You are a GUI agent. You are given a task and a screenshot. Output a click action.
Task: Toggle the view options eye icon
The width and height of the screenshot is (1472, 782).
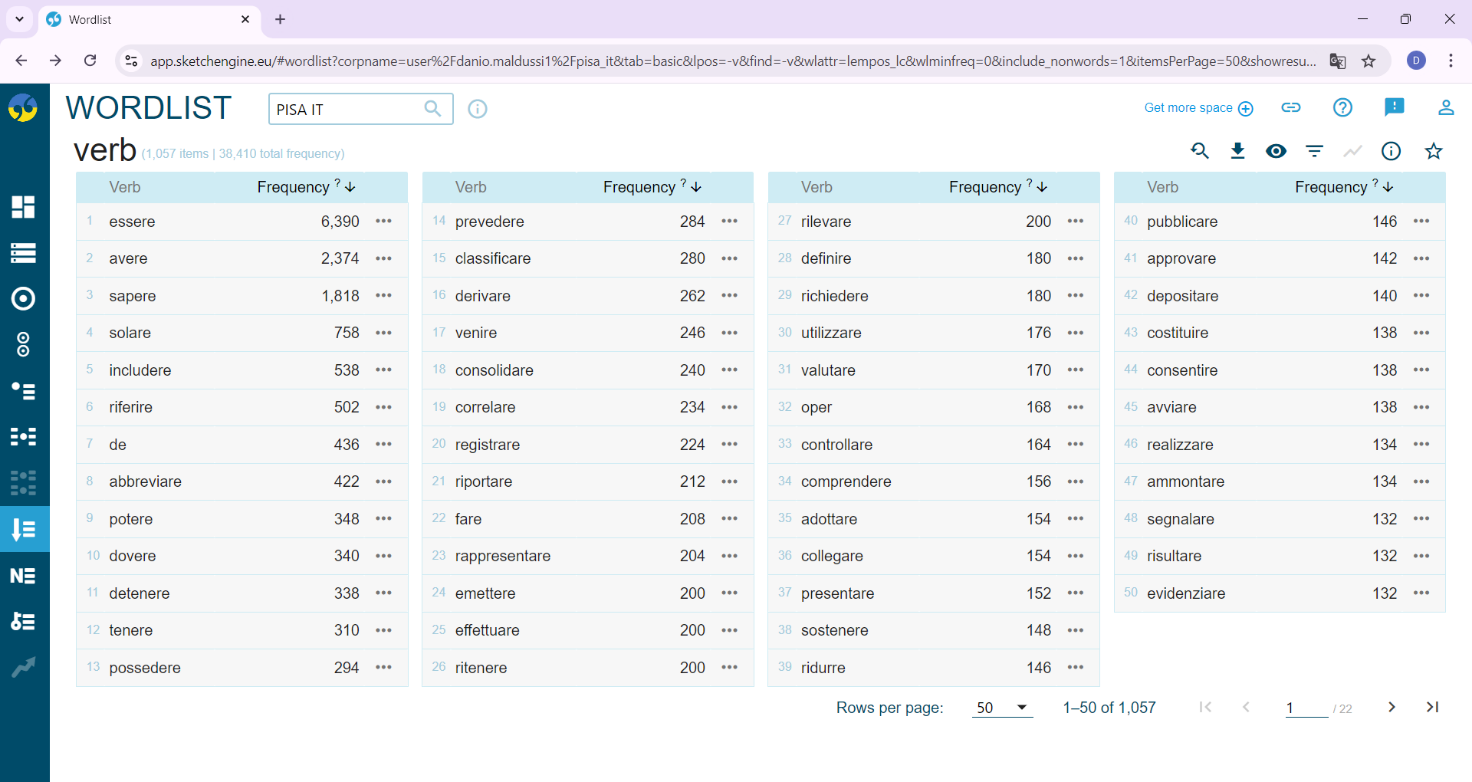[x=1276, y=151]
